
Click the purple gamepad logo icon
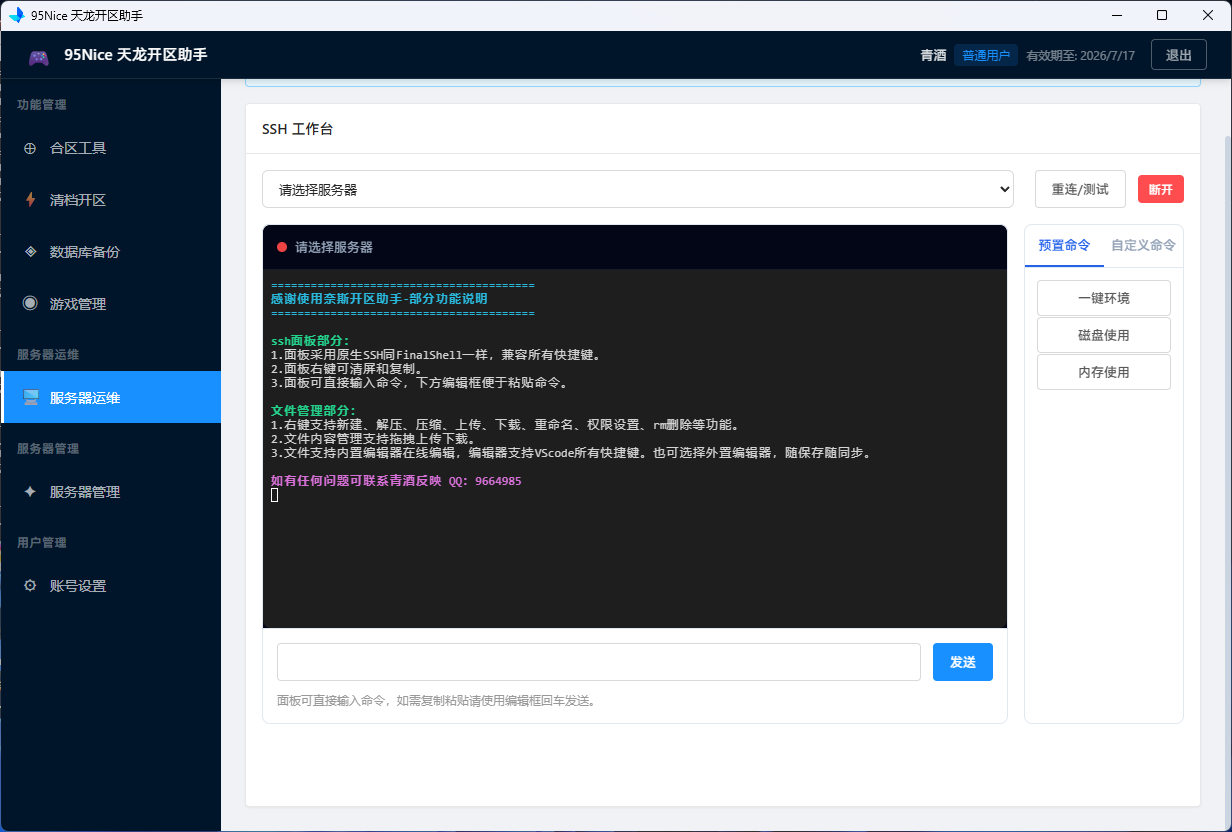[38, 57]
